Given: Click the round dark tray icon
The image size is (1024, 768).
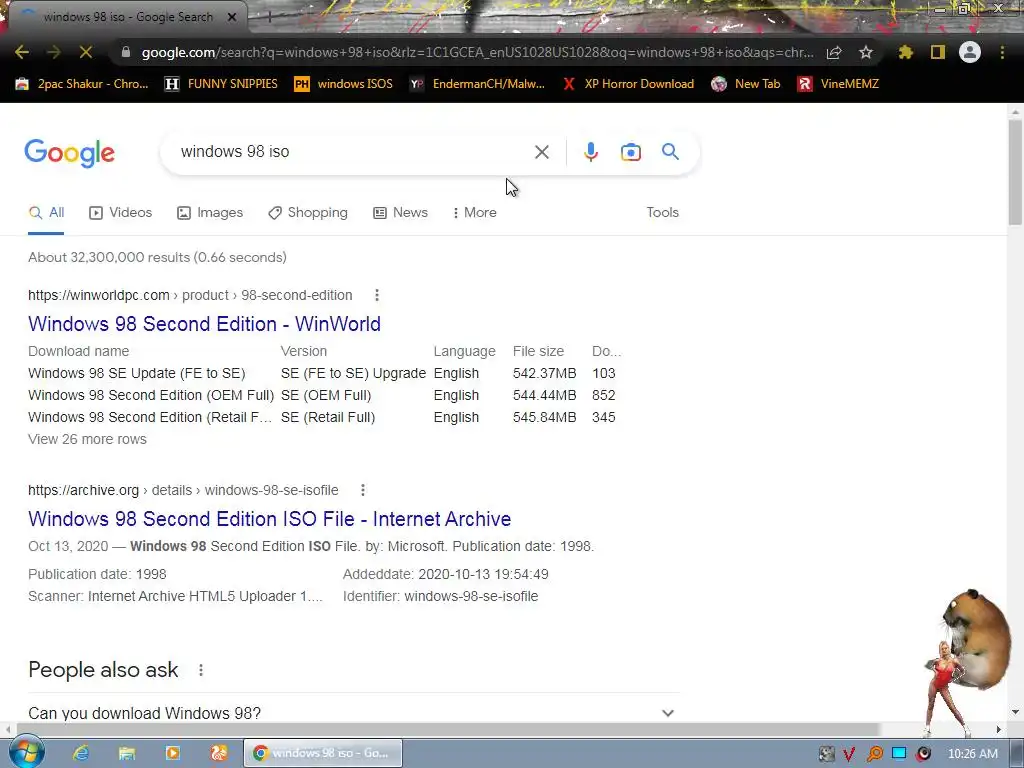Looking at the screenshot, I should (x=923, y=754).
